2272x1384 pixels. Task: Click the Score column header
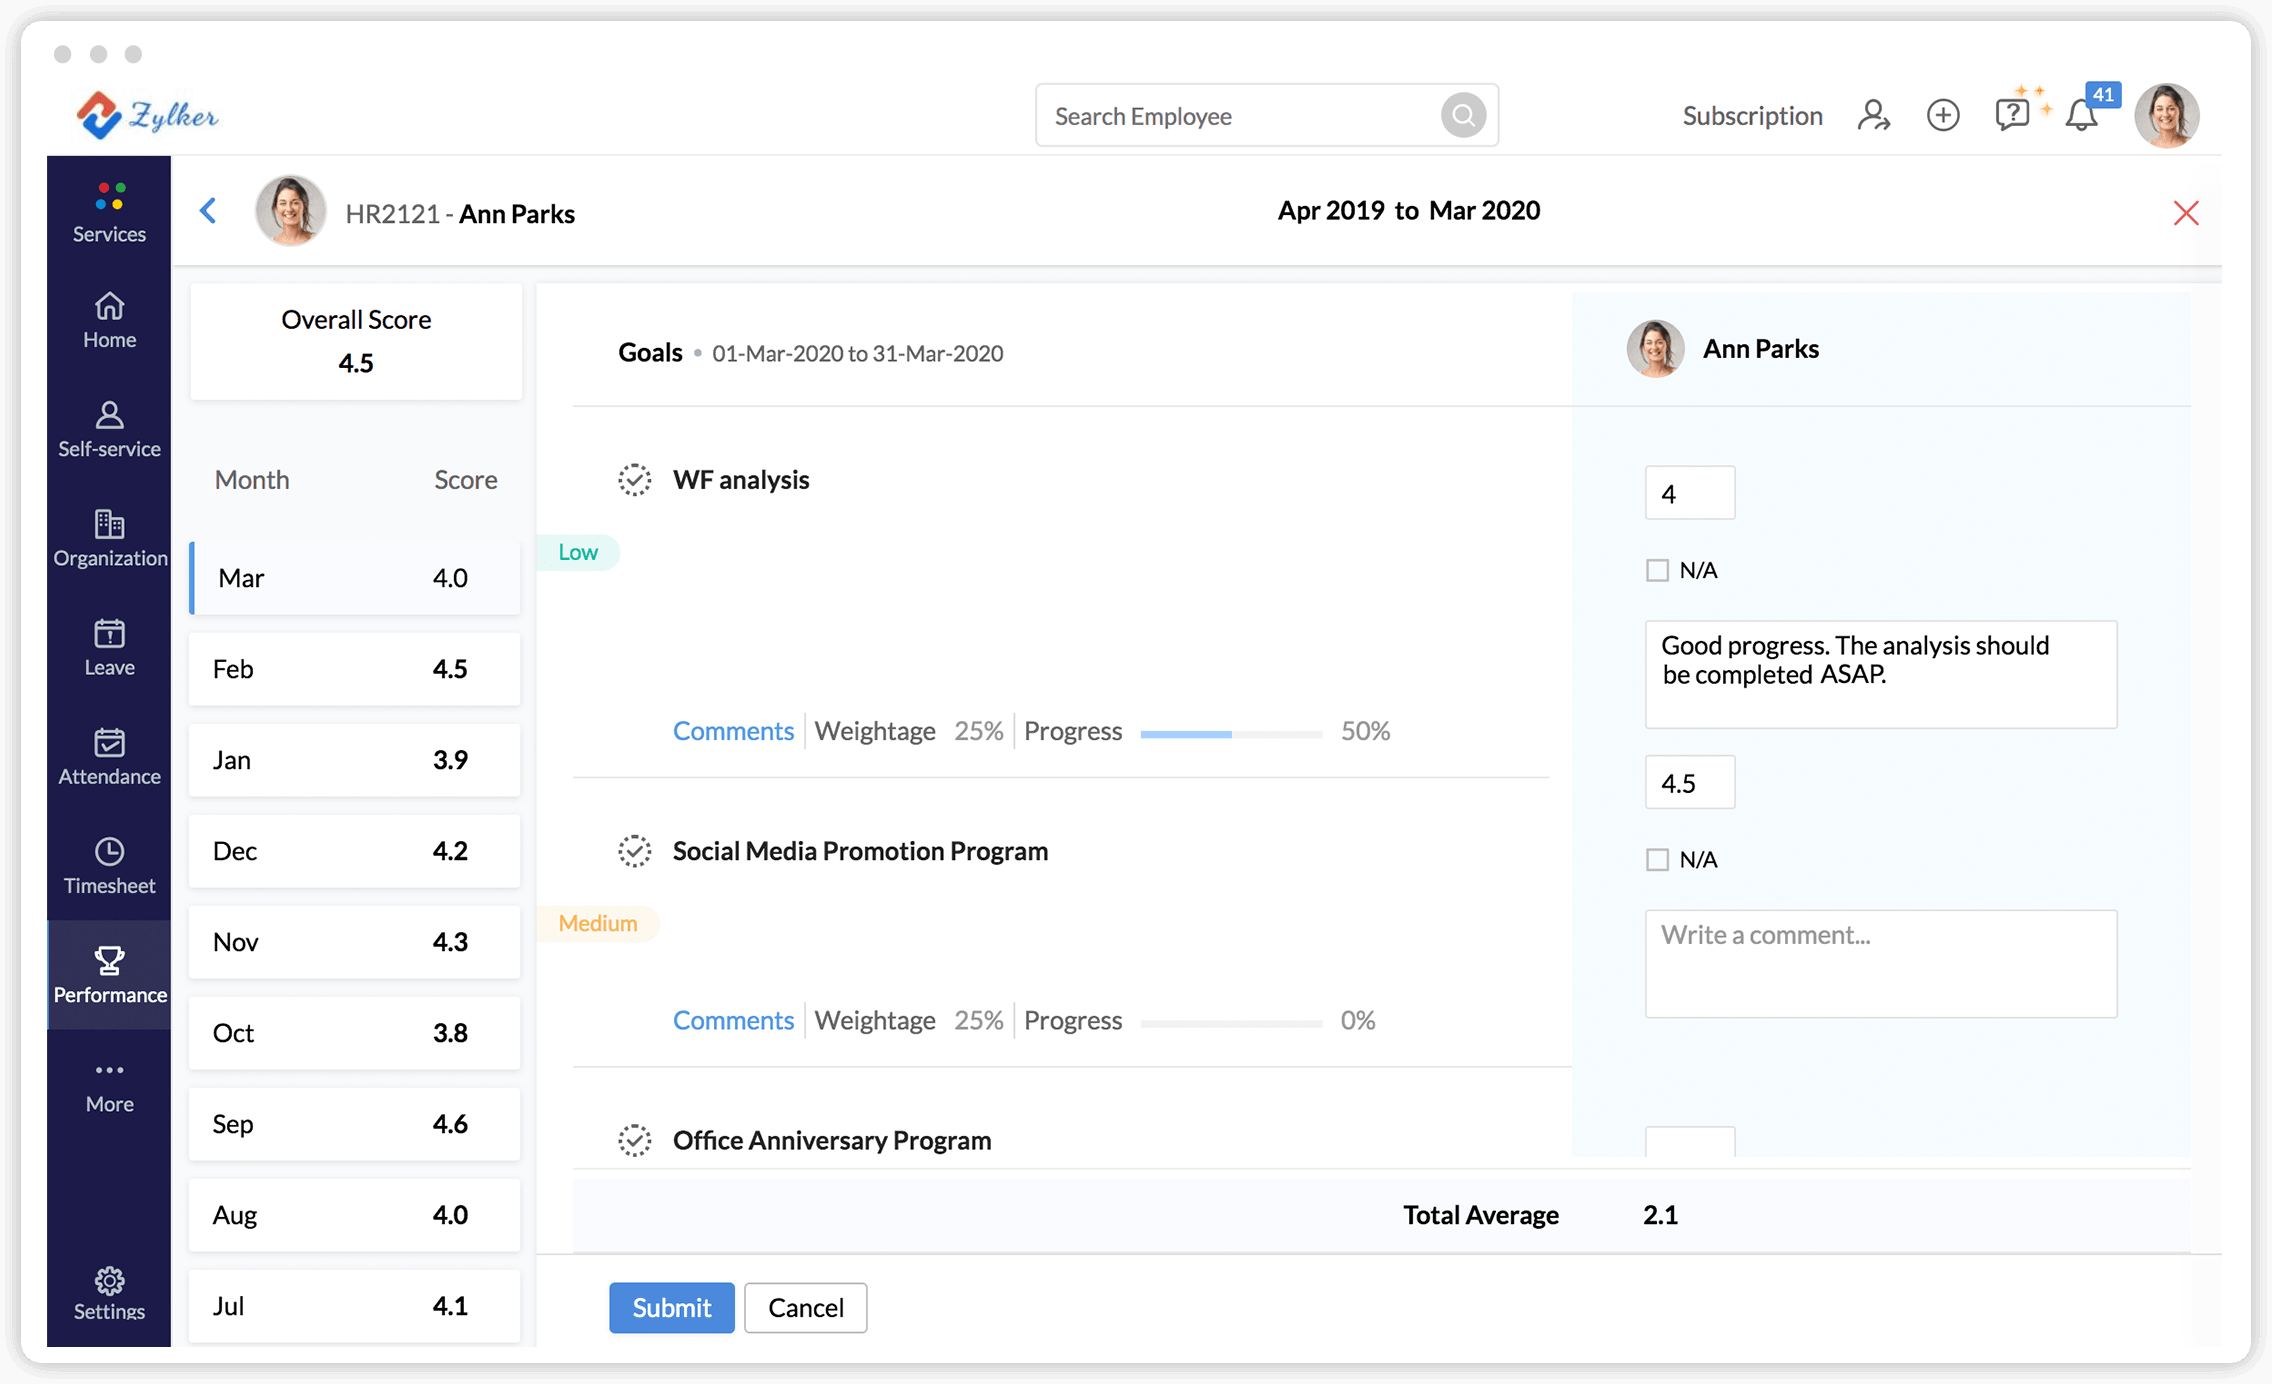(x=465, y=480)
